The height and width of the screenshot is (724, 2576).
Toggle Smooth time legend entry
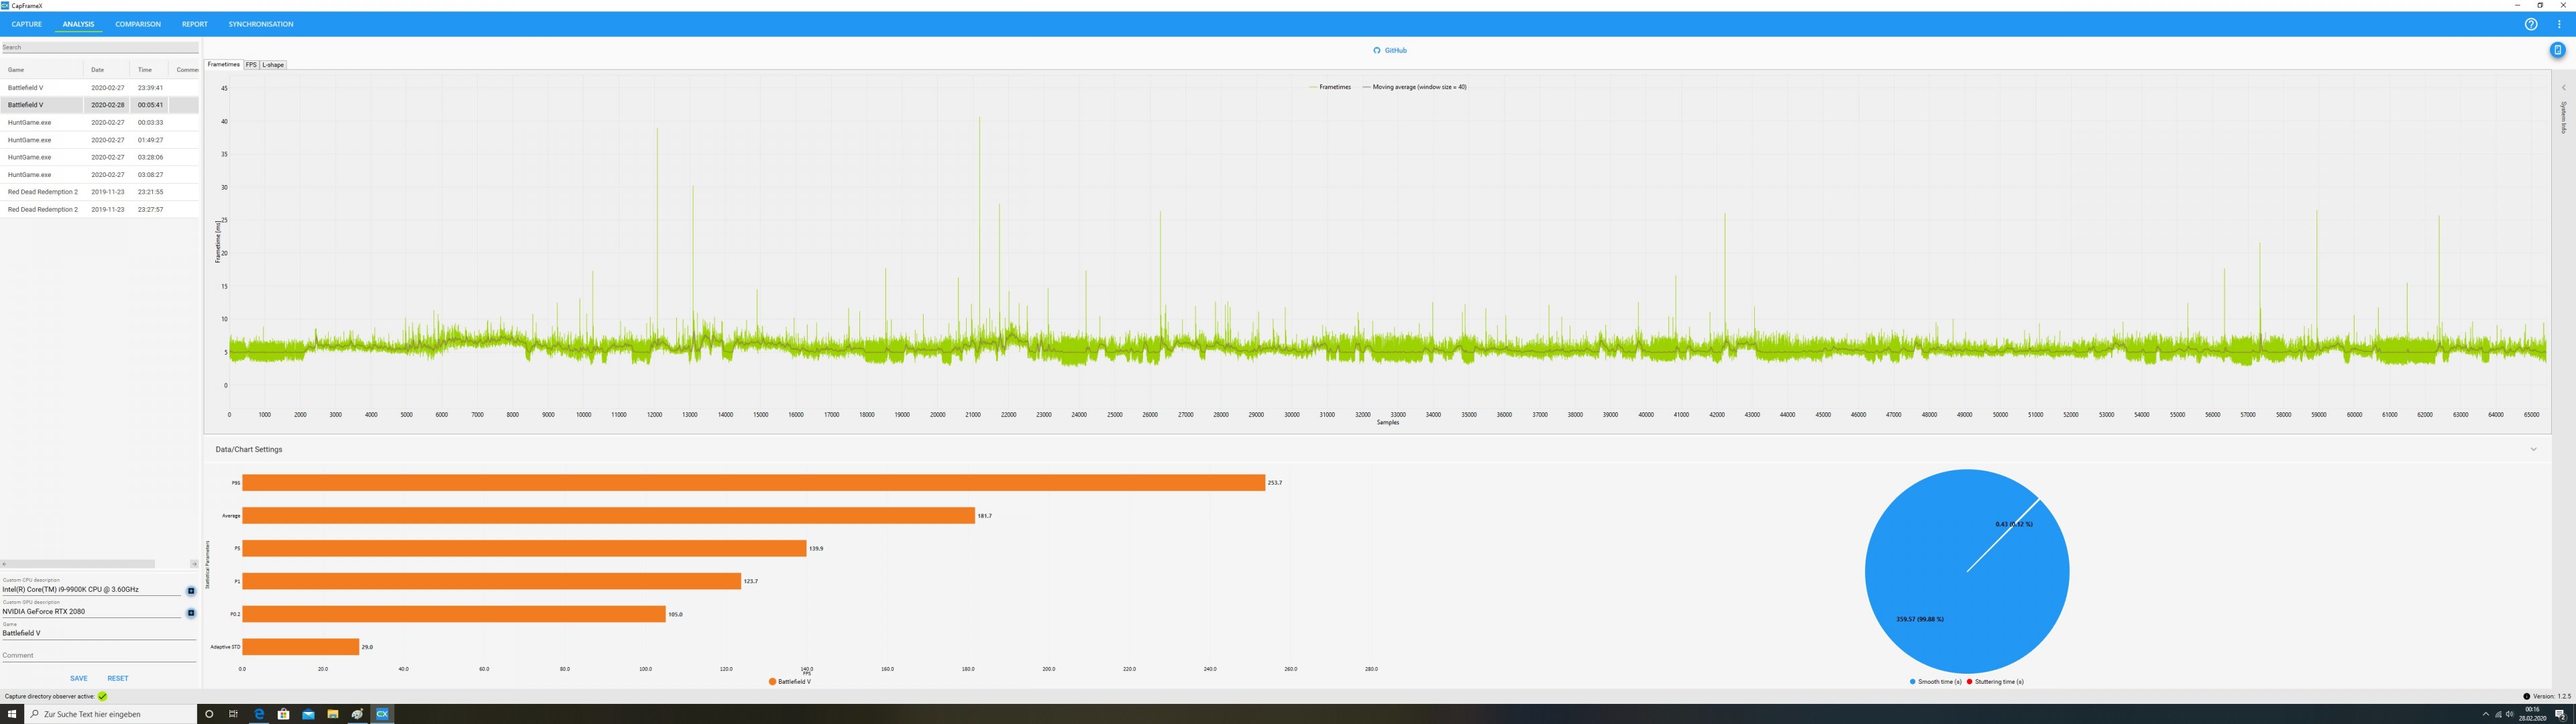1935,682
